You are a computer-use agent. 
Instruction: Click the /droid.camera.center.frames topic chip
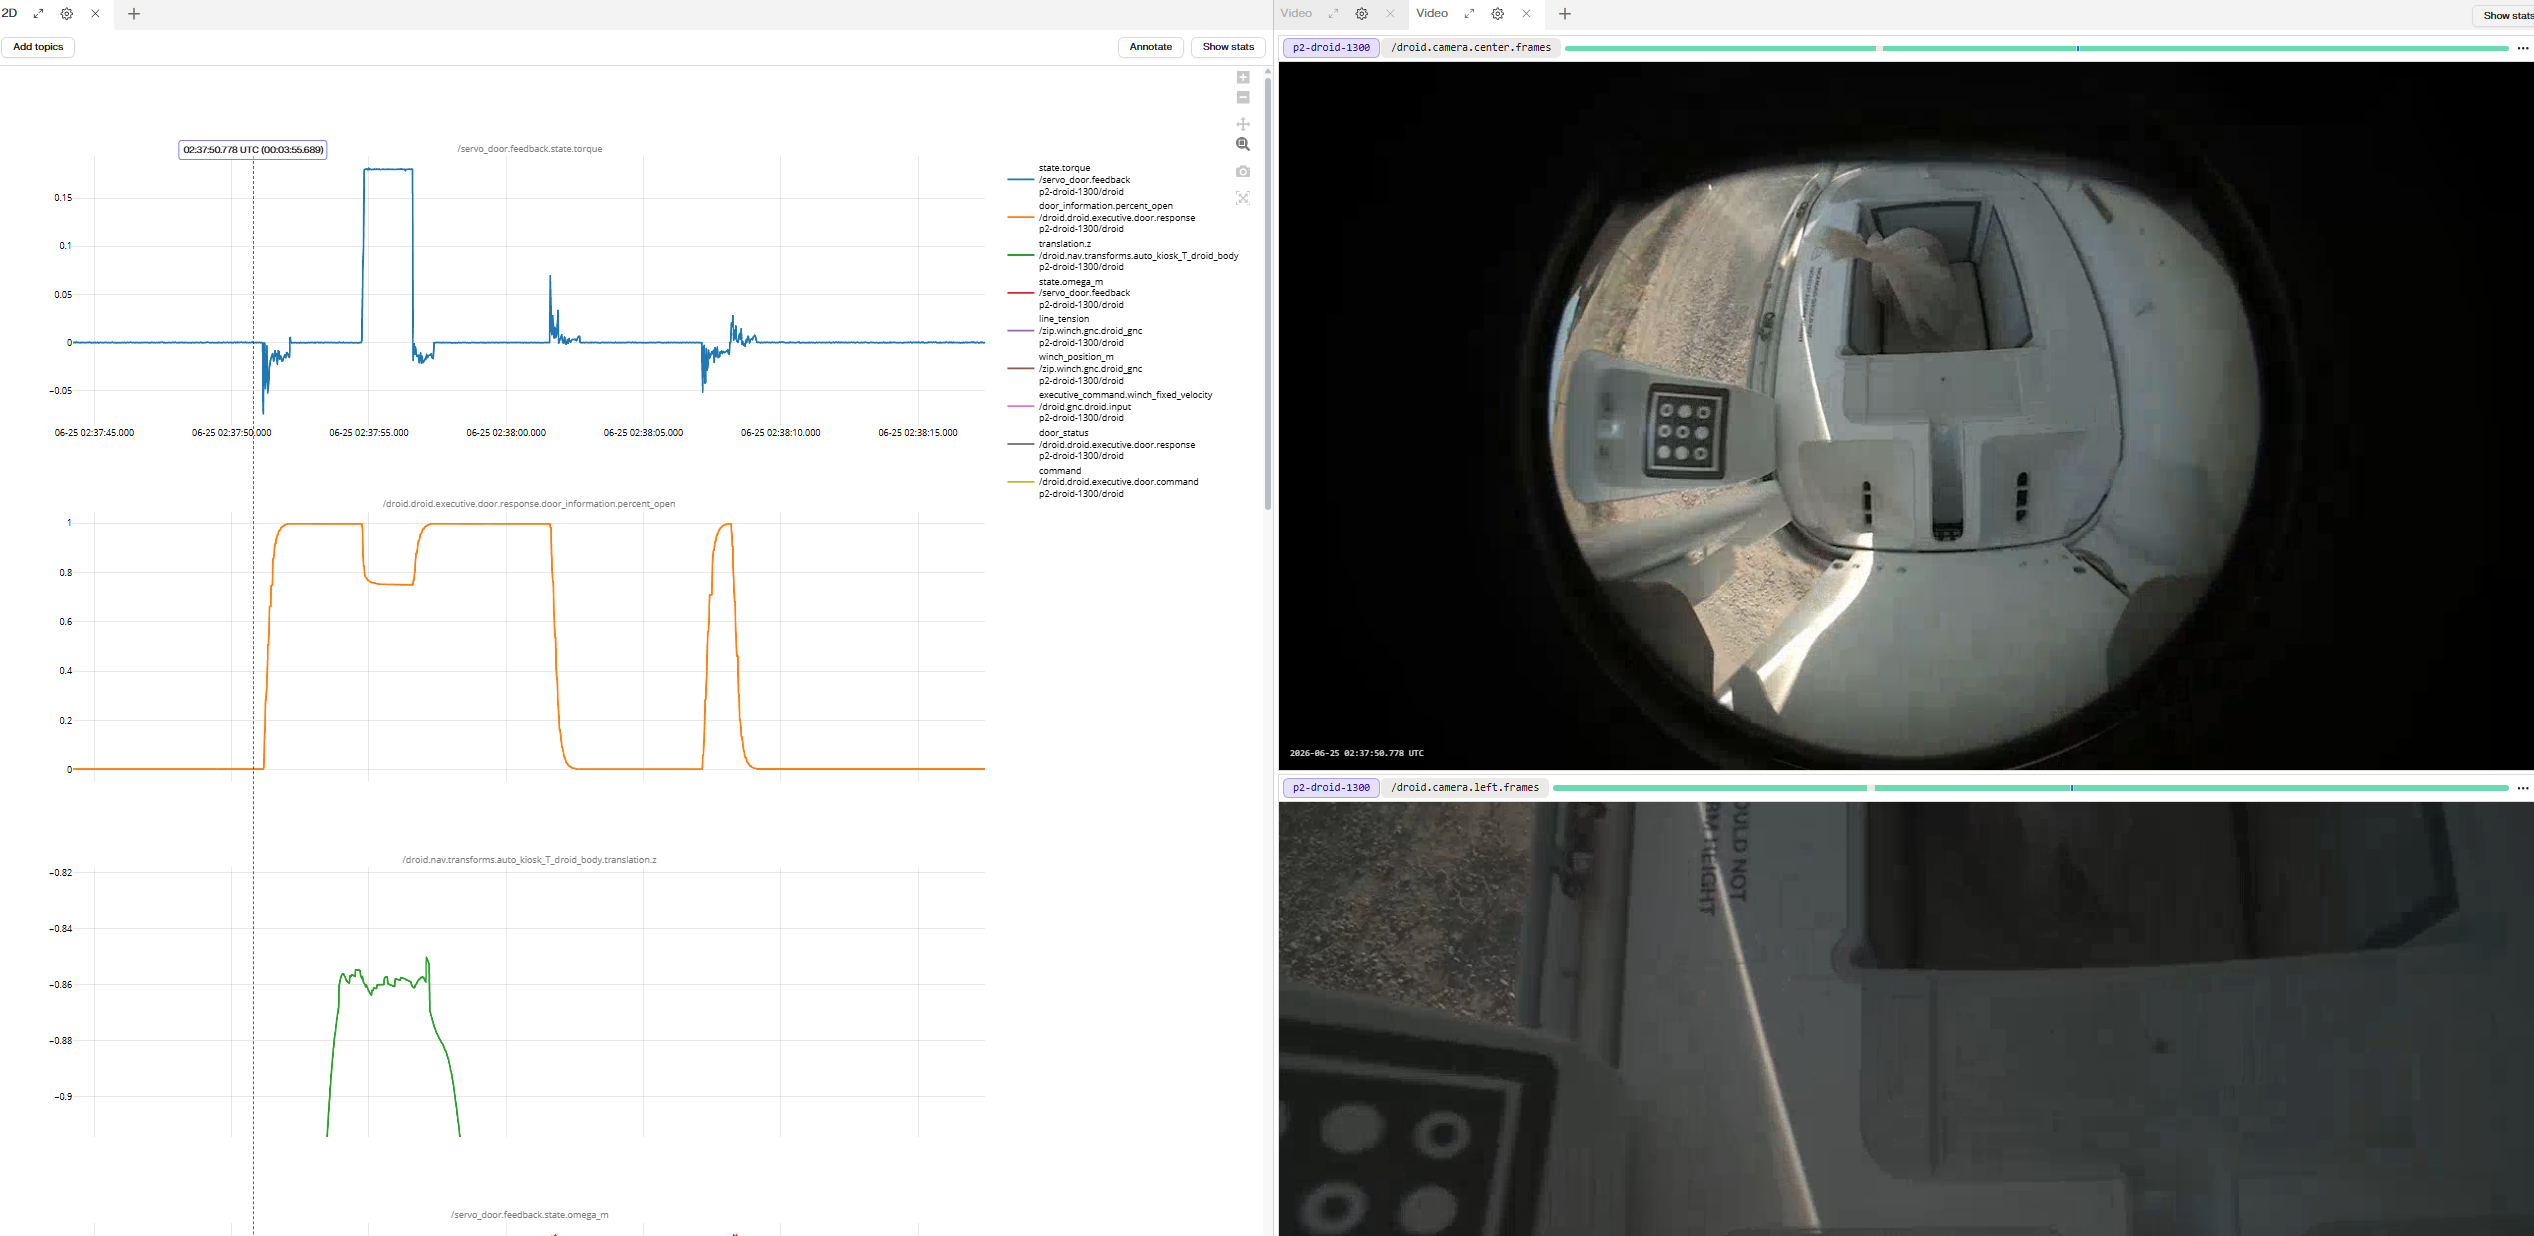(1471, 48)
